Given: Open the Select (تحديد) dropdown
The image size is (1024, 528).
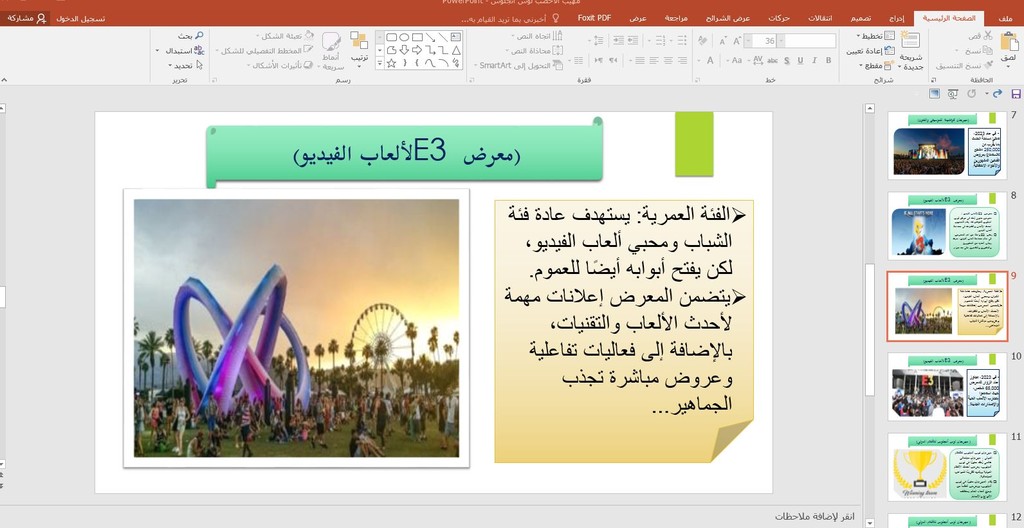Looking at the screenshot, I should 185,65.
